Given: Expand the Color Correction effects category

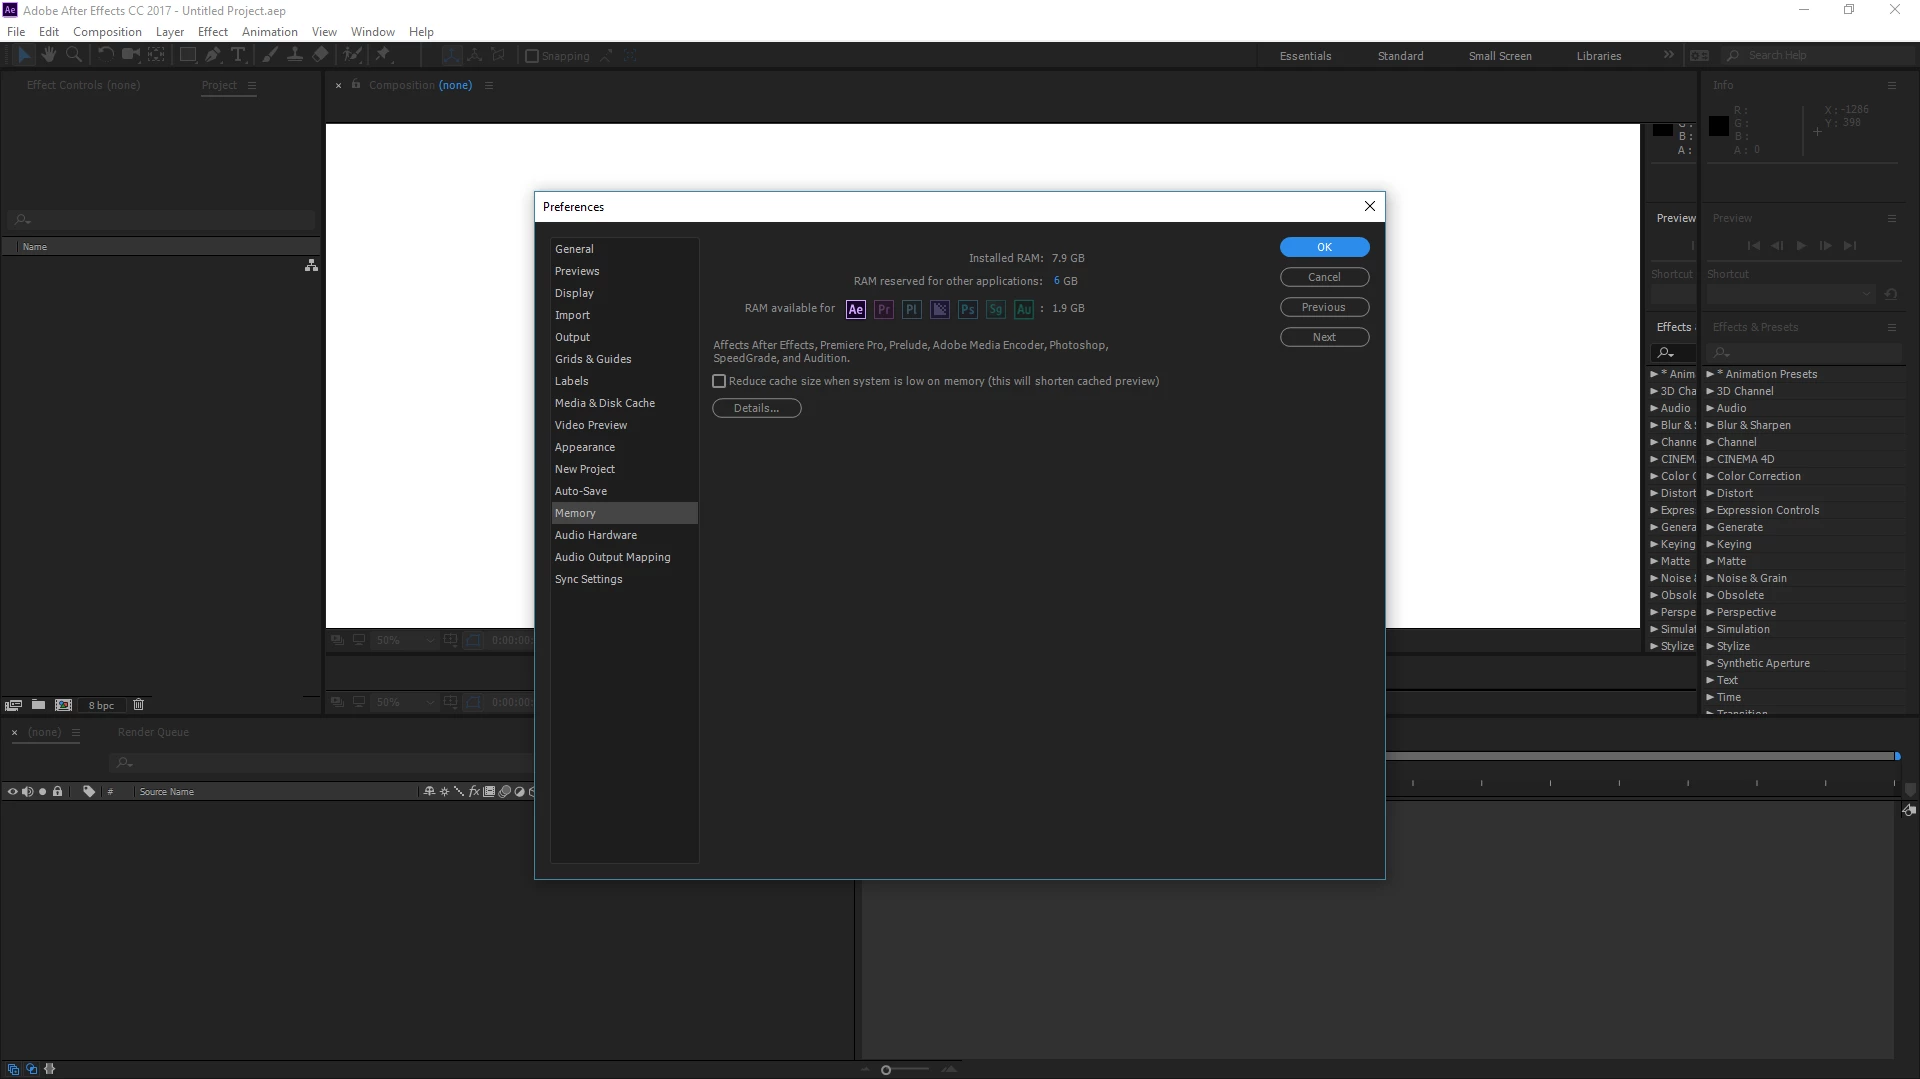Looking at the screenshot, I should pos(1710,476).
